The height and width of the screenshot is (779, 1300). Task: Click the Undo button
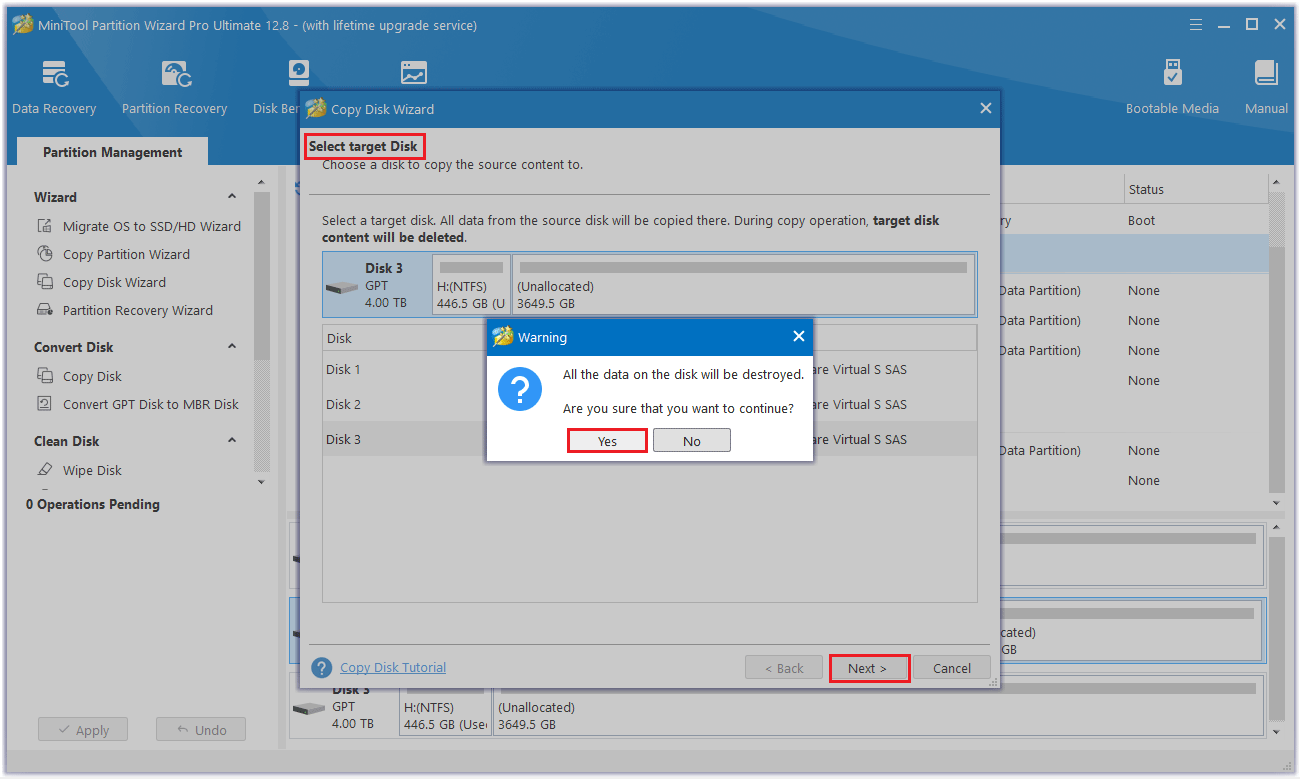(x=201, y=730)
